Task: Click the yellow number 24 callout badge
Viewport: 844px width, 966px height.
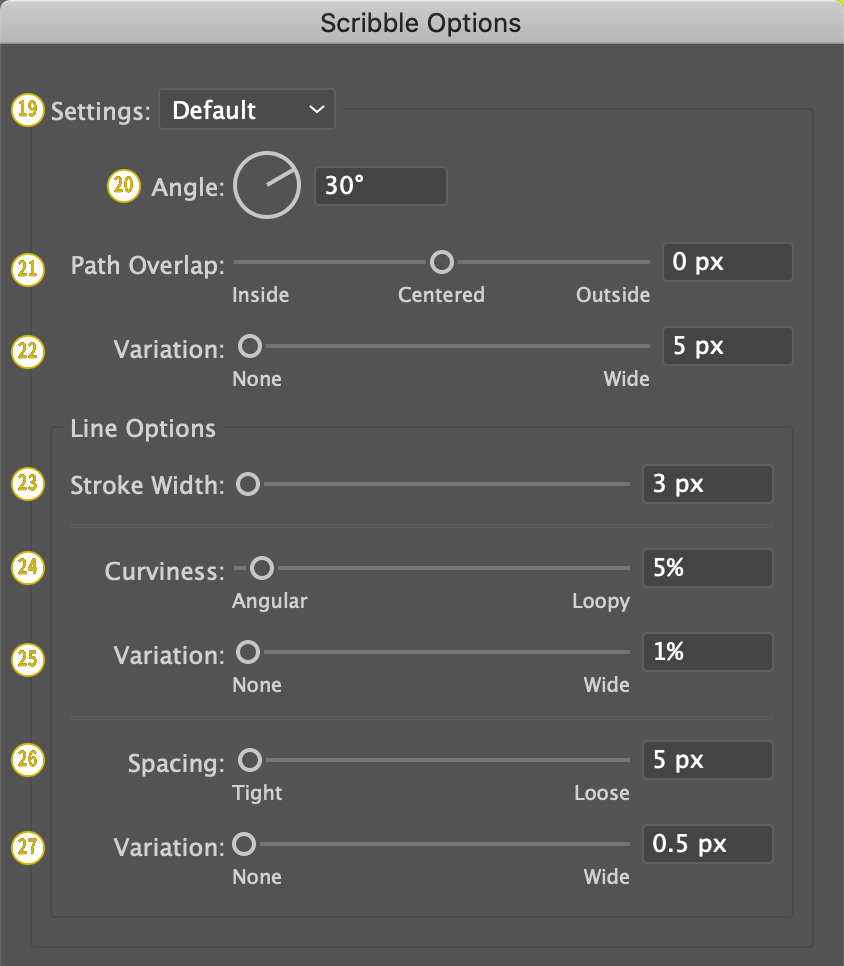Action: point(27,568)
